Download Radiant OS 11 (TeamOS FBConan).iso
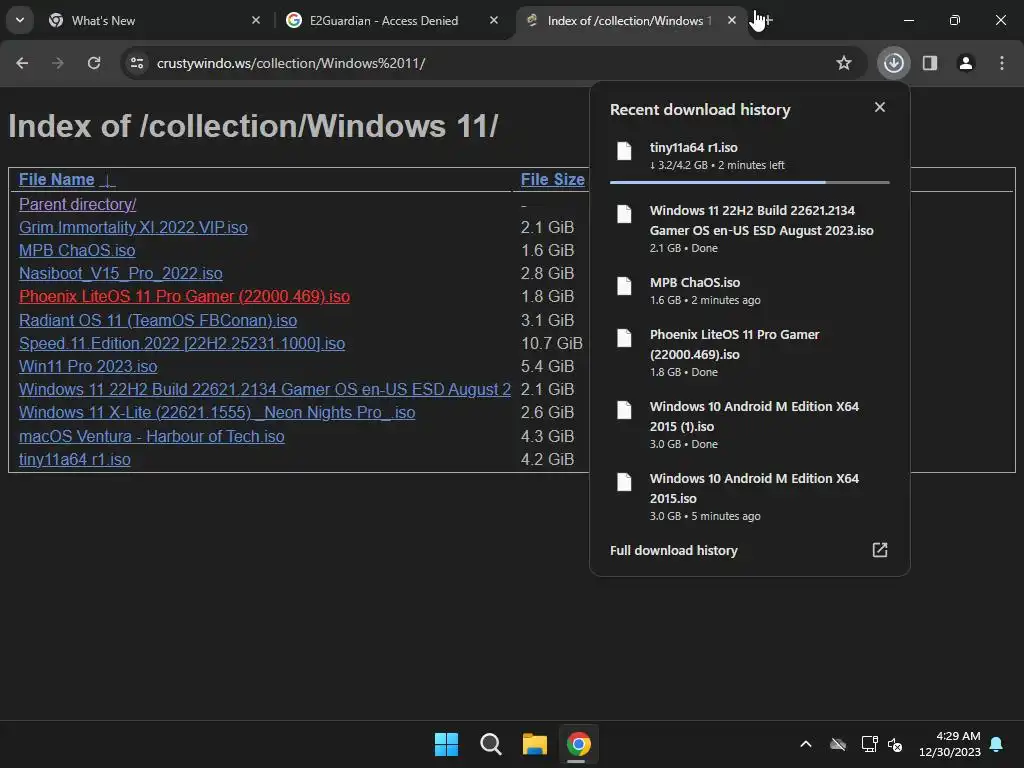This screenshot has width=1024, height=768. pyautogui.click(x=158, y=320)
